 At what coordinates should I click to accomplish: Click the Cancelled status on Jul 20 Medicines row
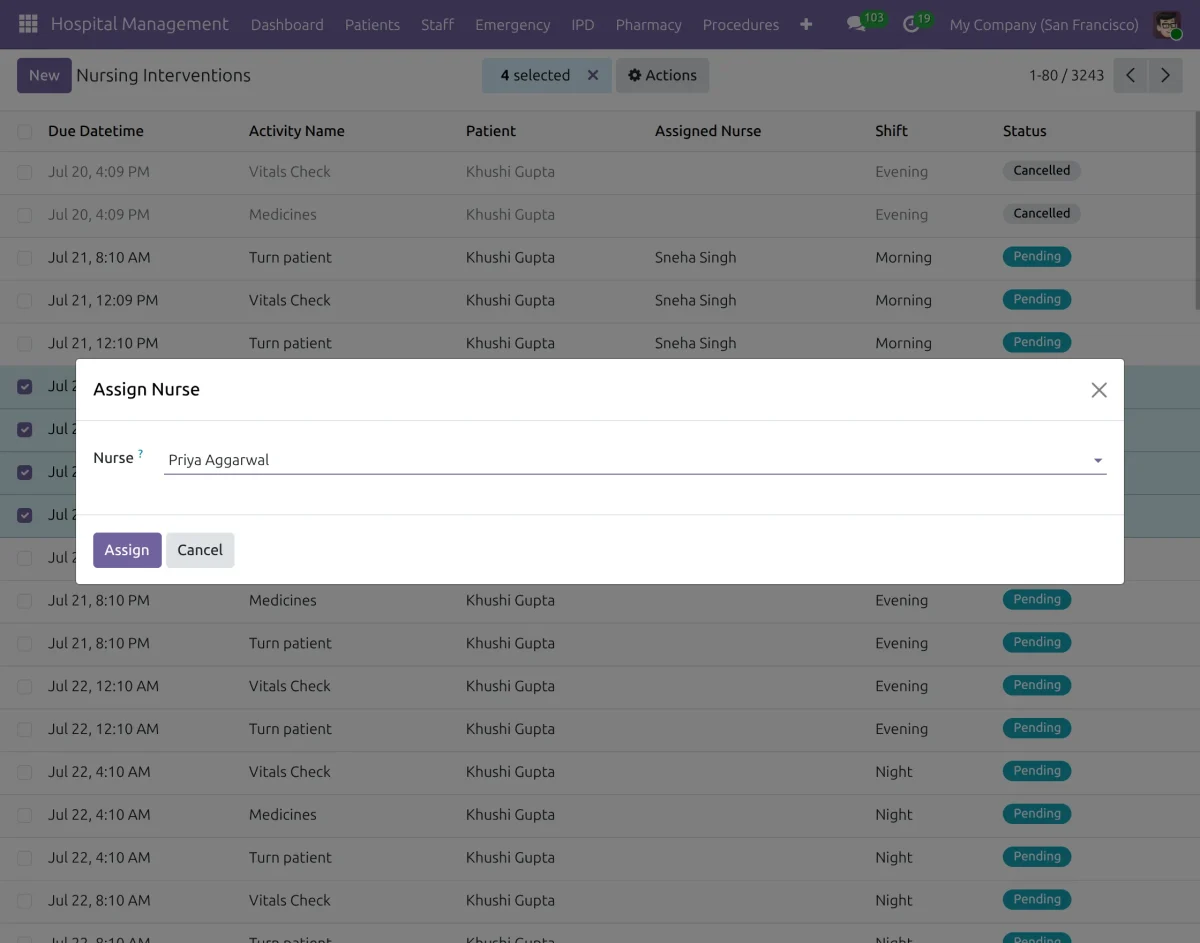(1042, 213)
